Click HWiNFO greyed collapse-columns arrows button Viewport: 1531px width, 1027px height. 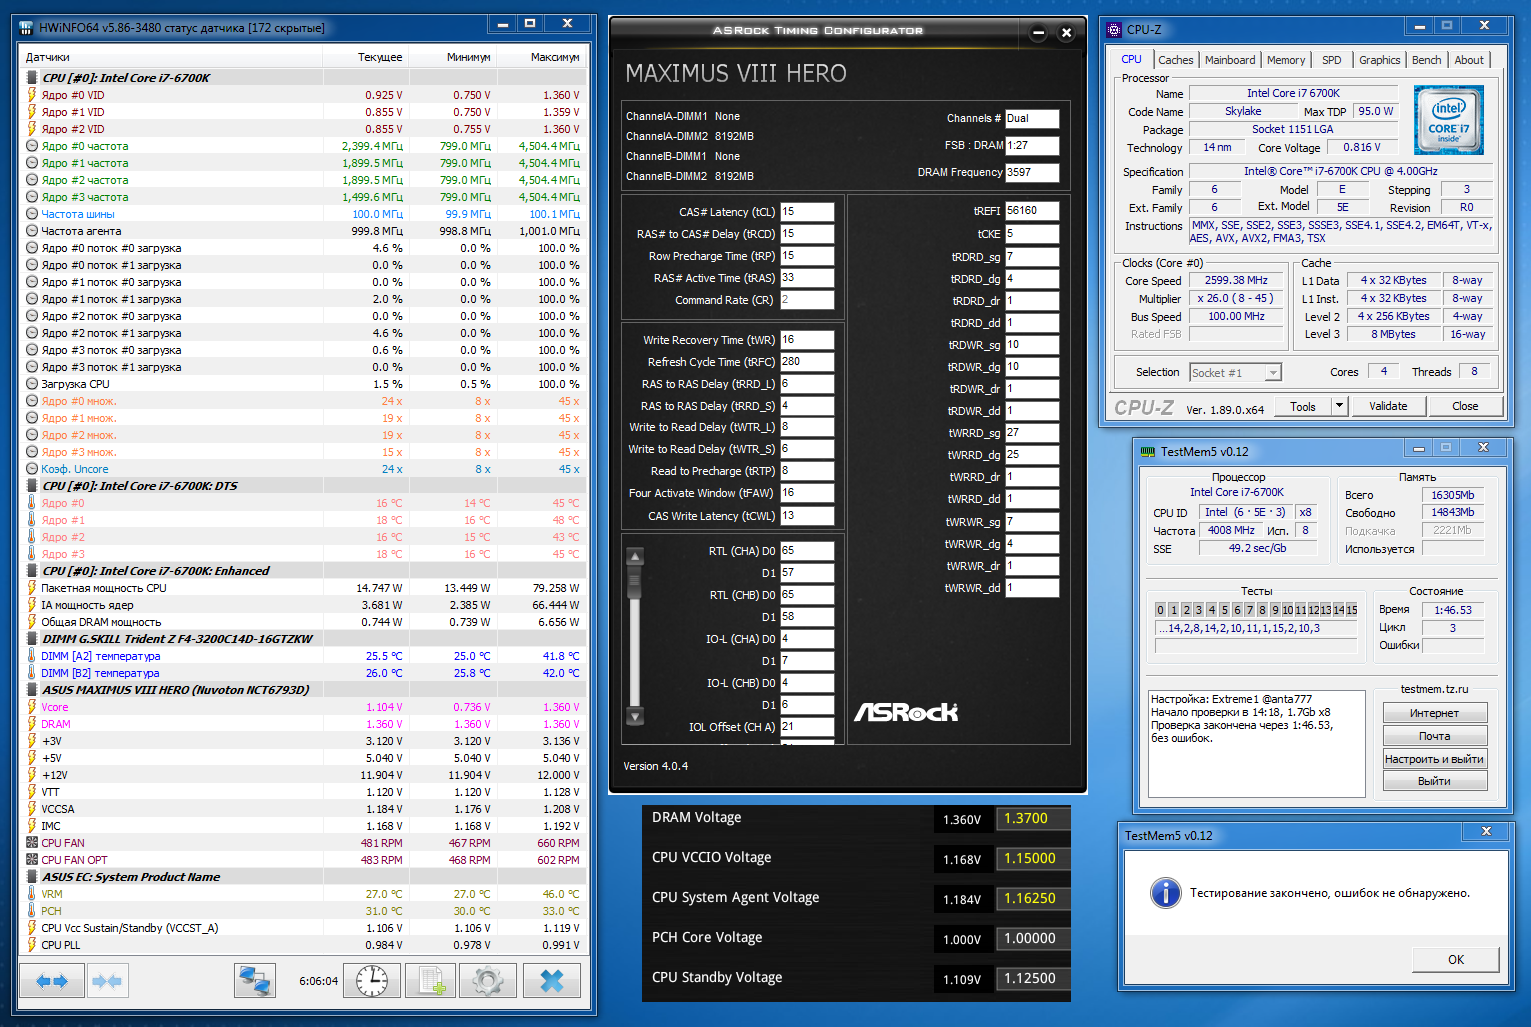(107, 981)
